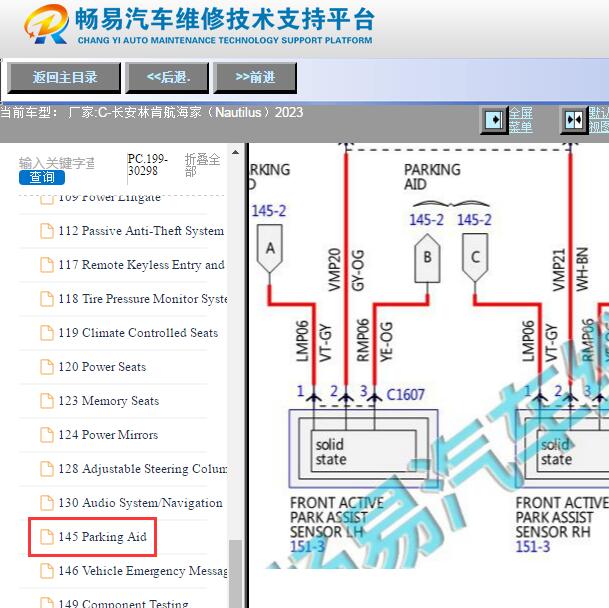Click document icon beside 117 Remote Keyless

click(47, 265)
